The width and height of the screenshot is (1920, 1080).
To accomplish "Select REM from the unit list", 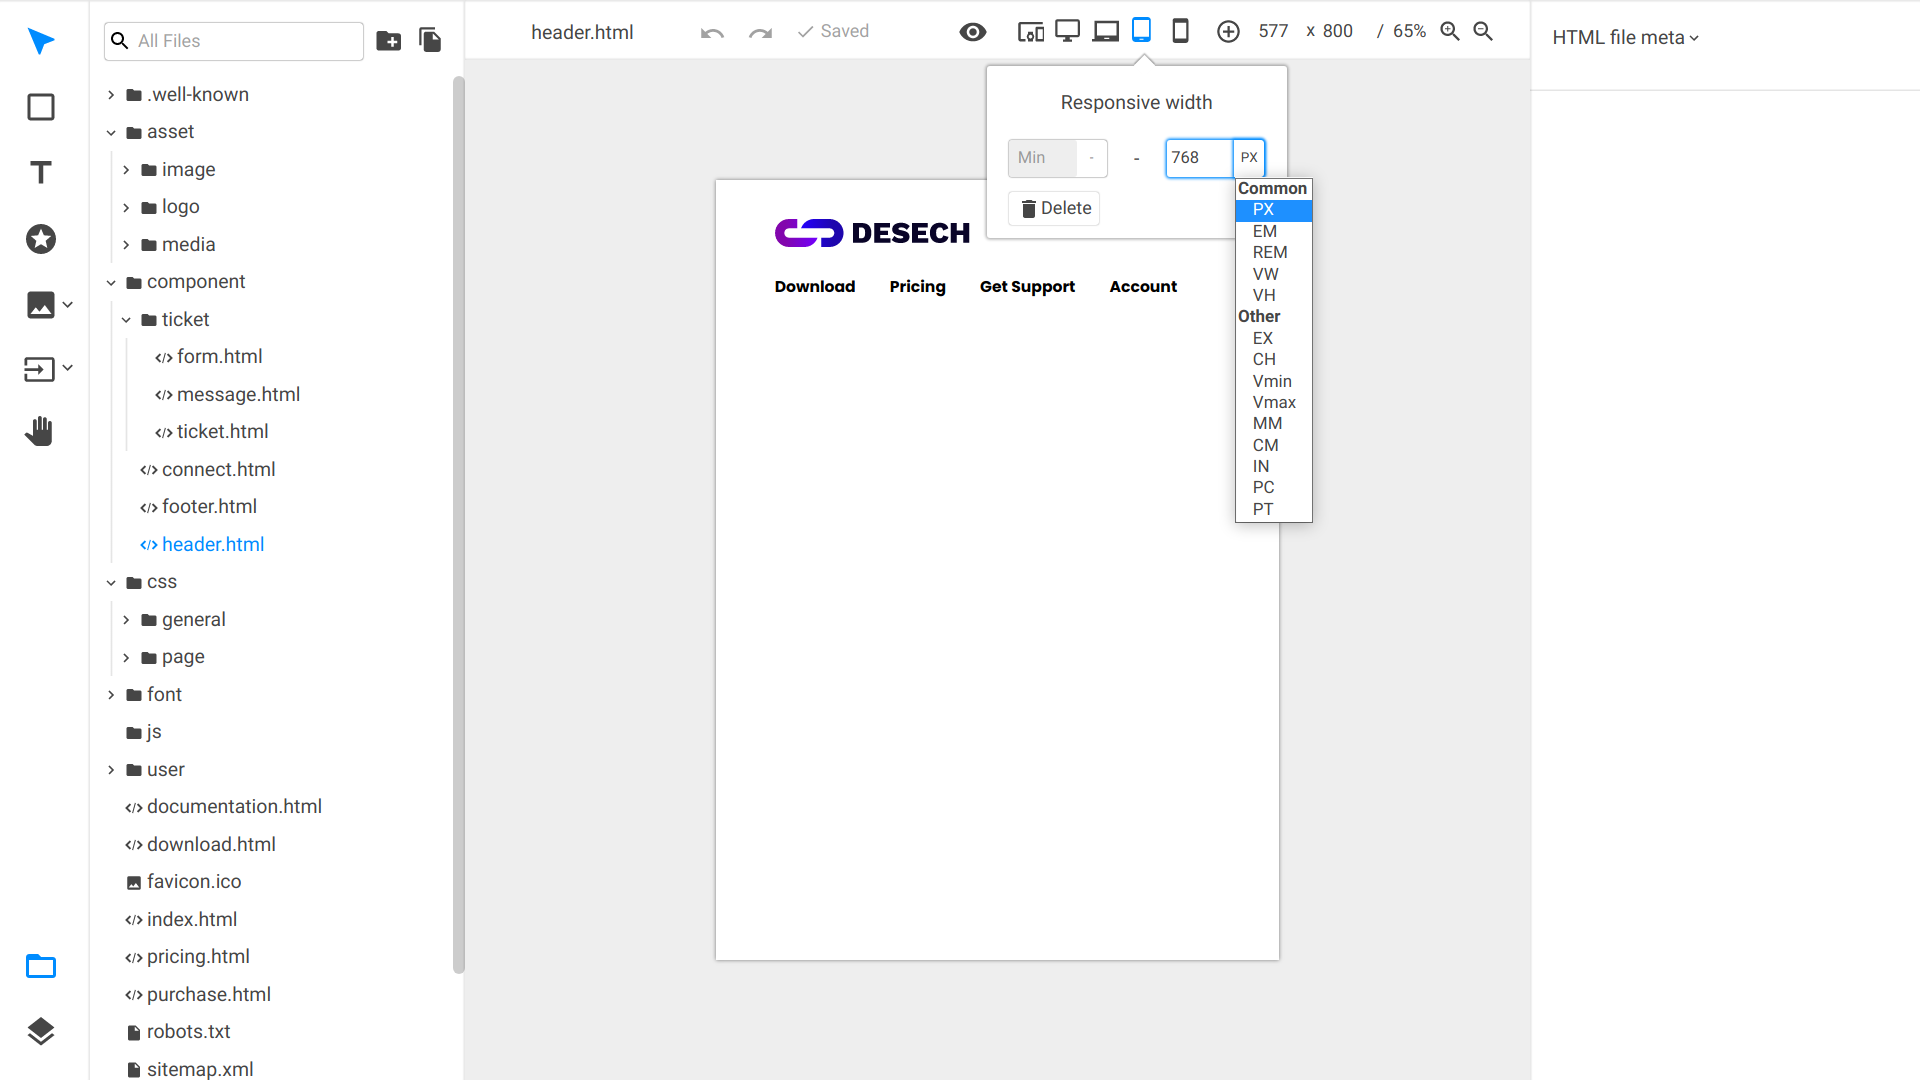I will point(1269,252).
